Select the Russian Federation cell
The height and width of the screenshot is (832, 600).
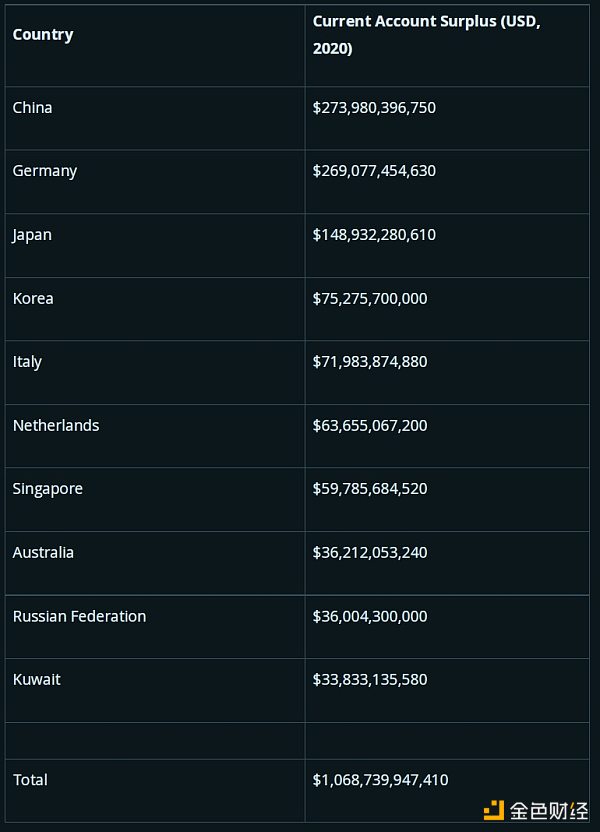(x=79, y=616)
